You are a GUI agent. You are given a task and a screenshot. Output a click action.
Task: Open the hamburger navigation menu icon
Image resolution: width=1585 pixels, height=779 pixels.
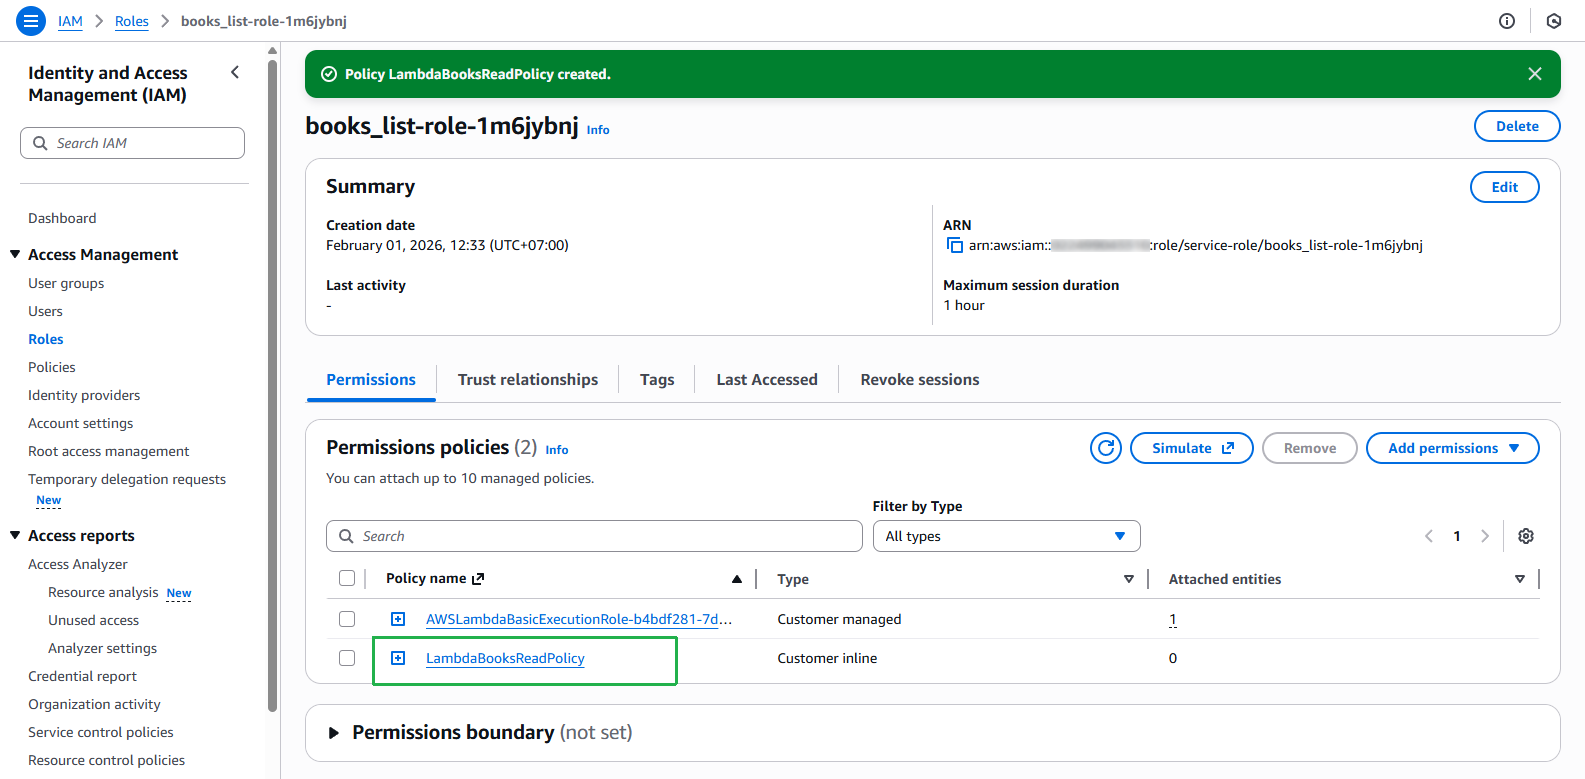(x=31, y=20)
